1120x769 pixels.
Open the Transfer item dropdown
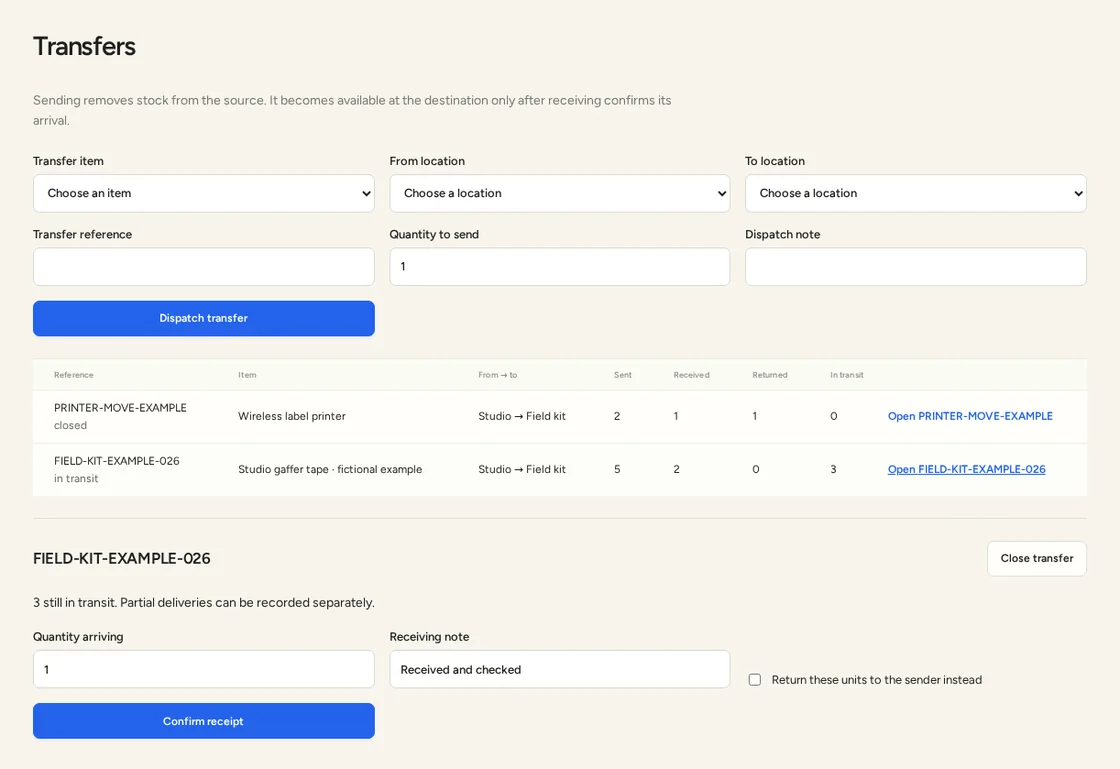204,193
